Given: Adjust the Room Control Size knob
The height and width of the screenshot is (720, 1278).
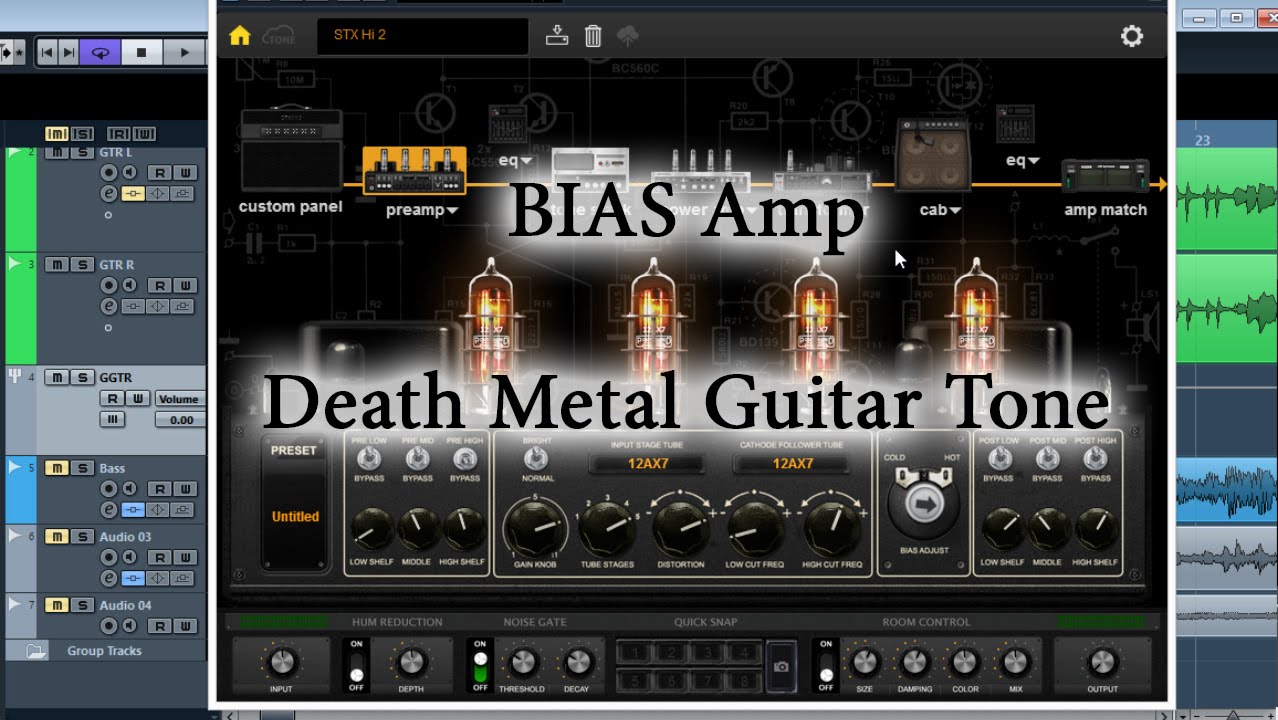Looking at the screenshot, I should click(864, 662).
